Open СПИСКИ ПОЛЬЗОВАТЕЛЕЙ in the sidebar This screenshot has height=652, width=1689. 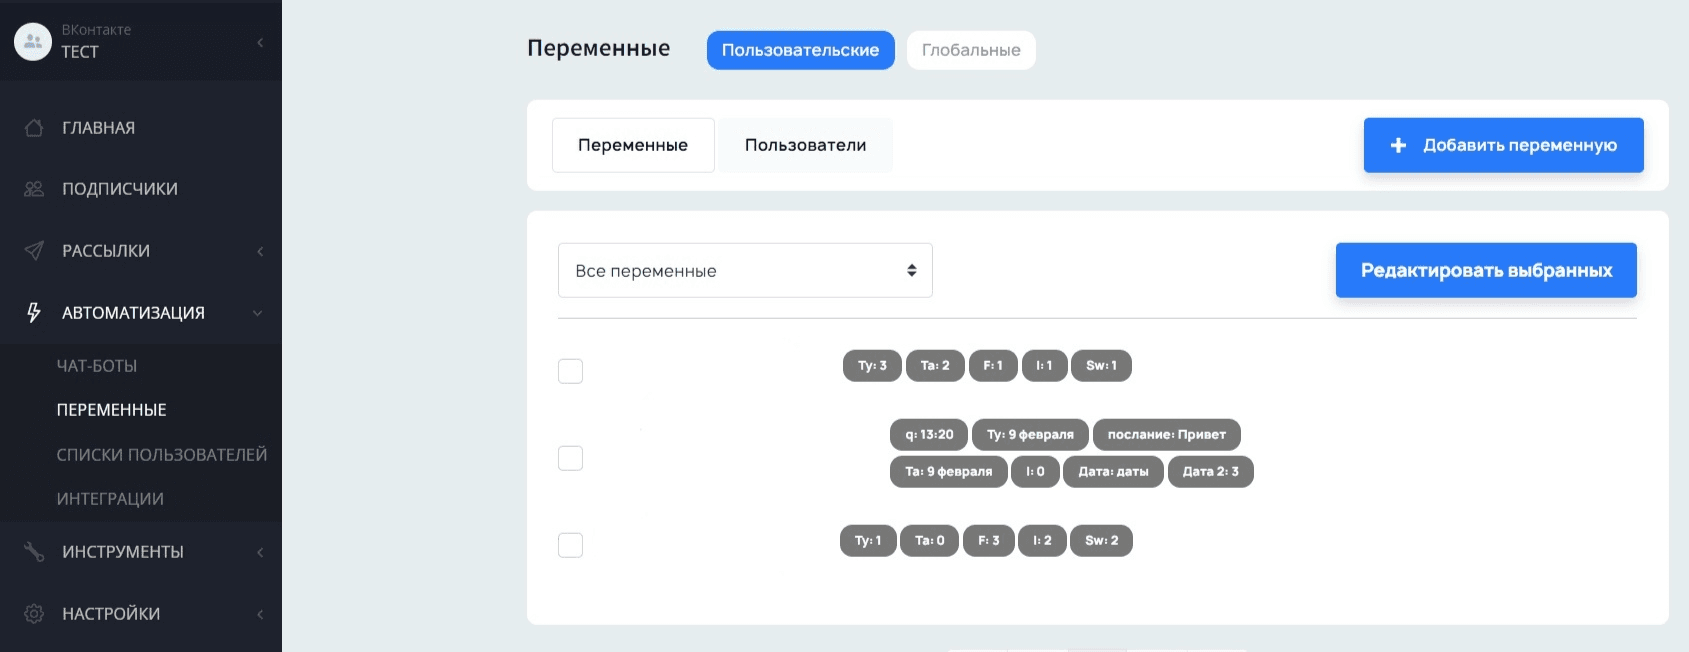(161, 455)
